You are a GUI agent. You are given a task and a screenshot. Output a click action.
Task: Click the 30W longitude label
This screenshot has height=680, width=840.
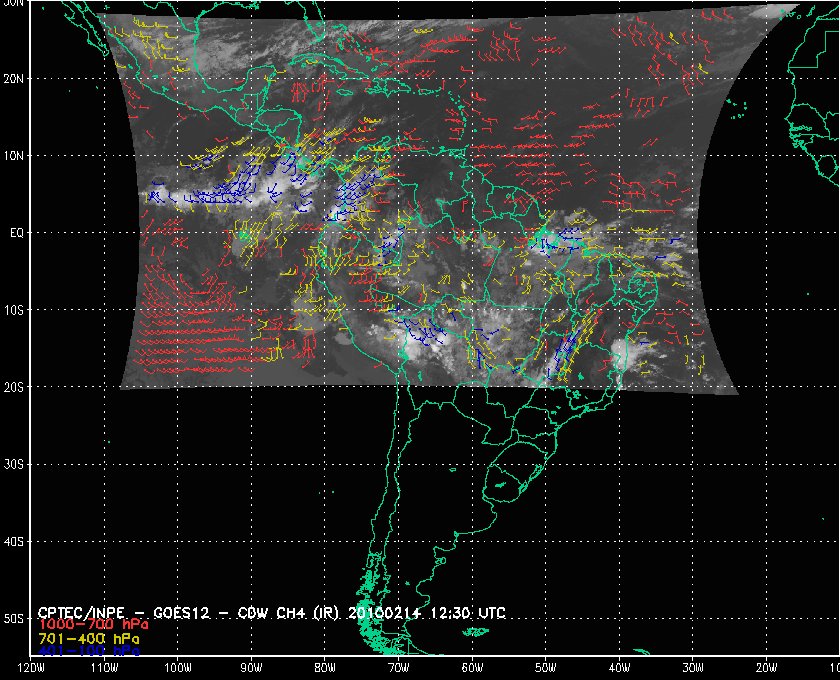click(x=693, y=667)
